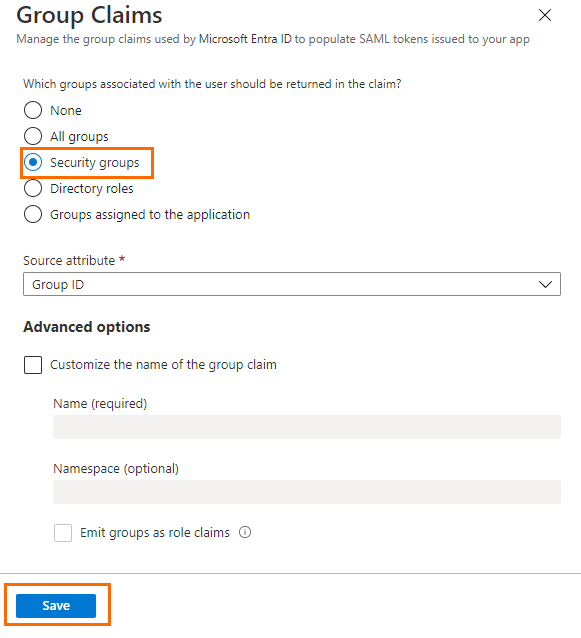
Task: Click 'Groups assigned to the application' label text
Action: click(150, 215)
